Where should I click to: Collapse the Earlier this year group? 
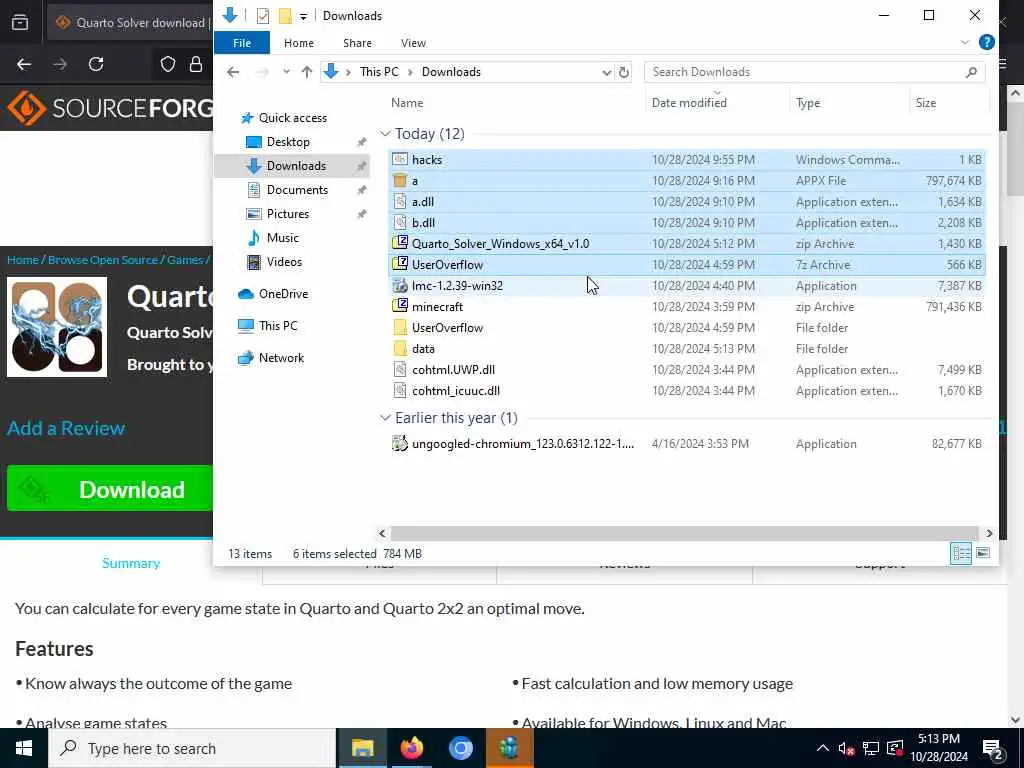(x=385, y=418)
